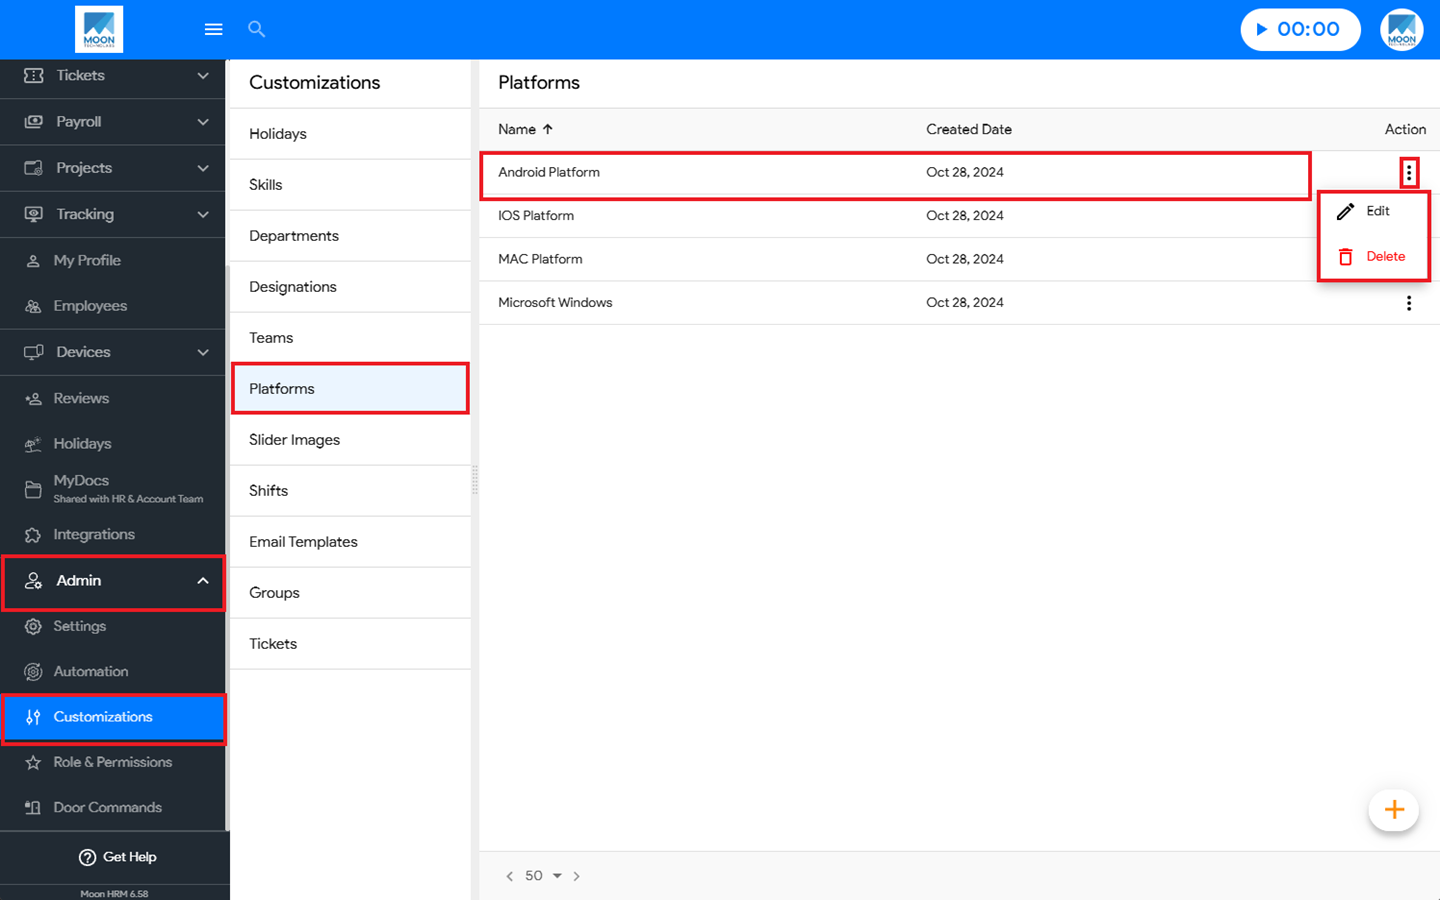Open the Holidays customization tab
The width and height of the screenshot is (1440, 900).
(350, 134)
